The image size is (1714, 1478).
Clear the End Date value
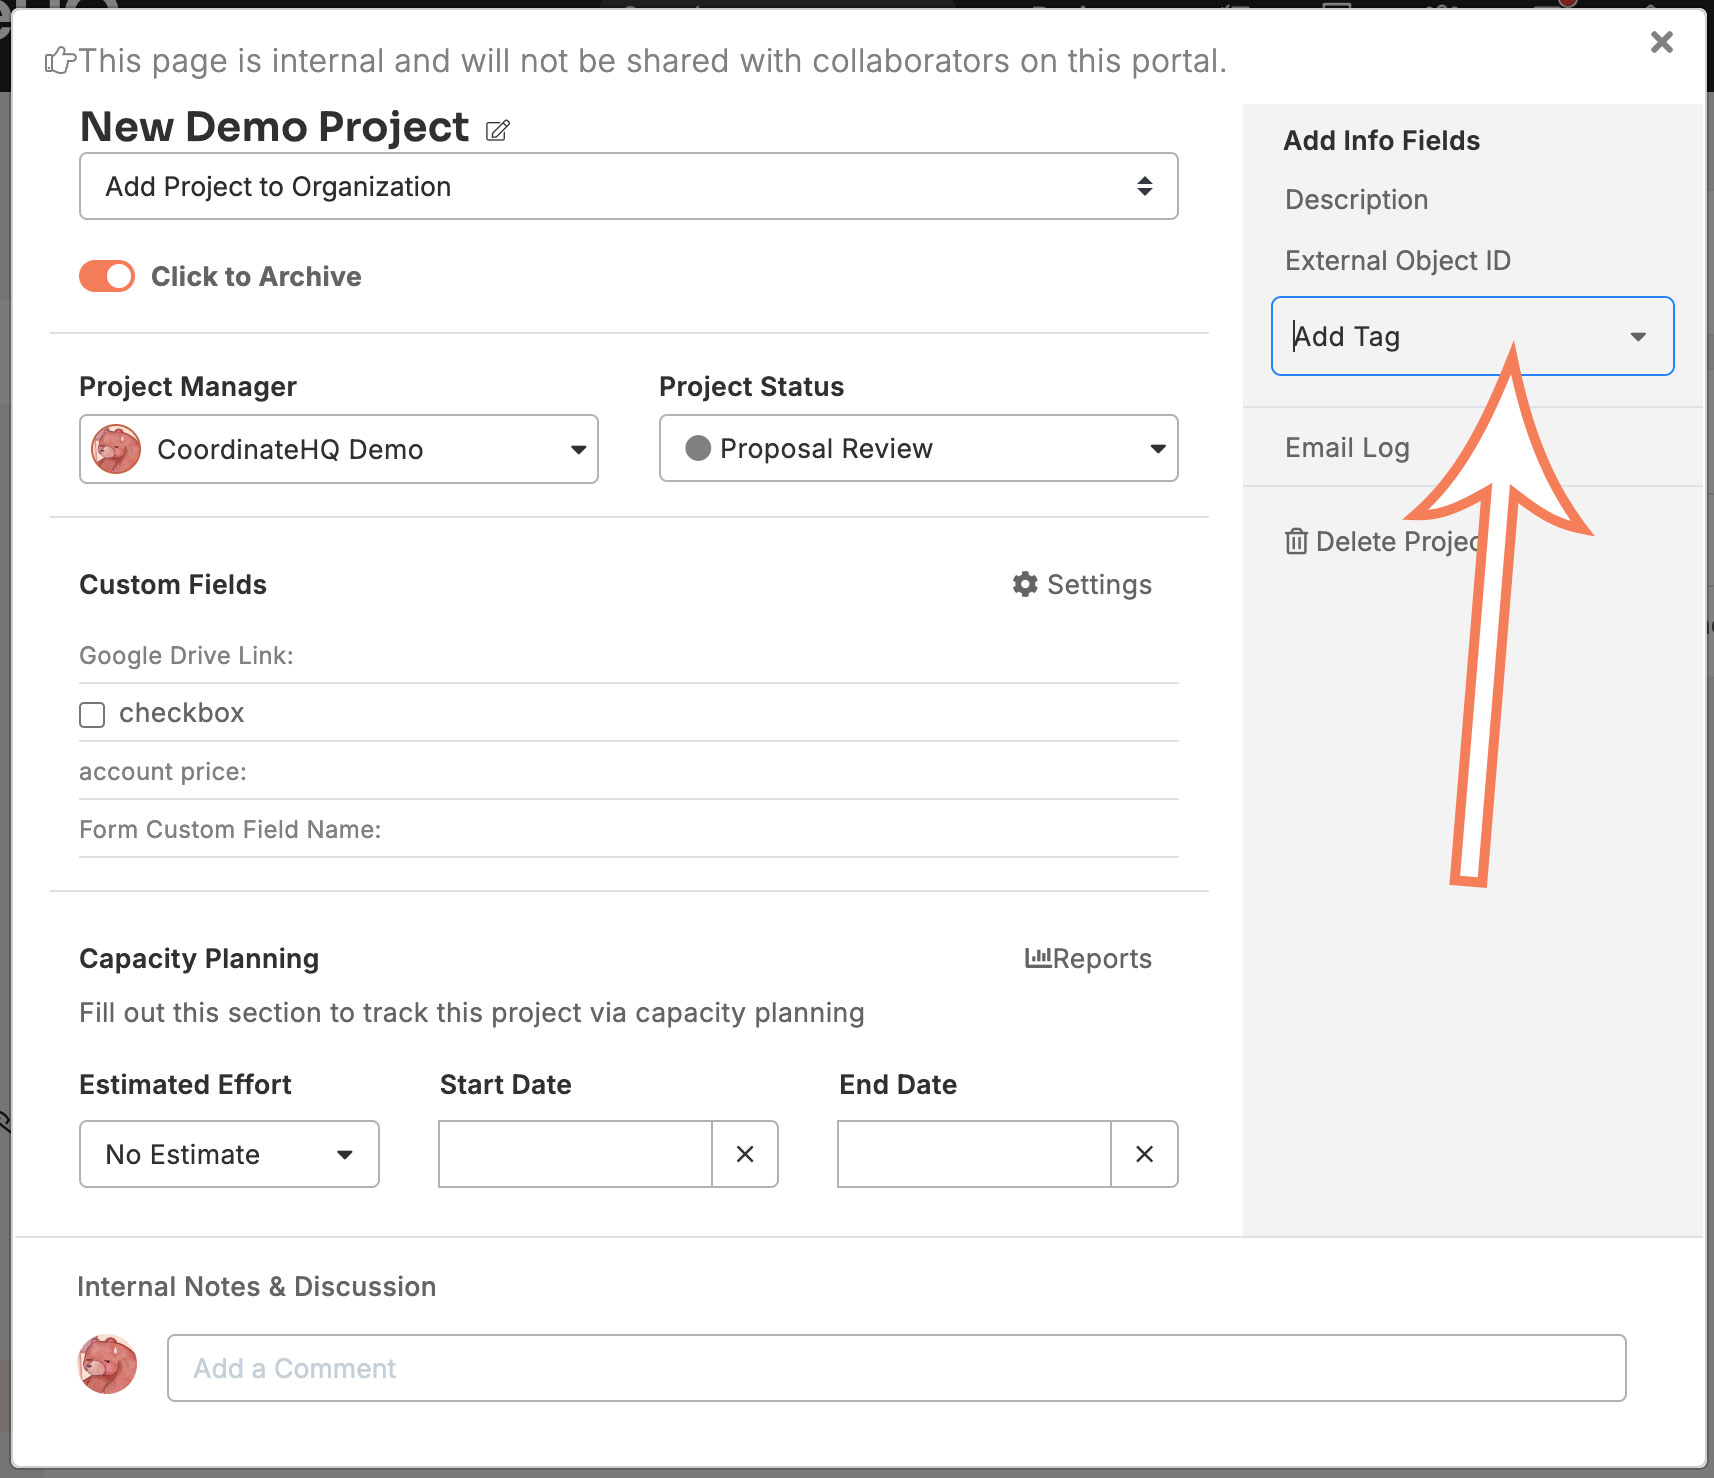click(1145, 1154)
